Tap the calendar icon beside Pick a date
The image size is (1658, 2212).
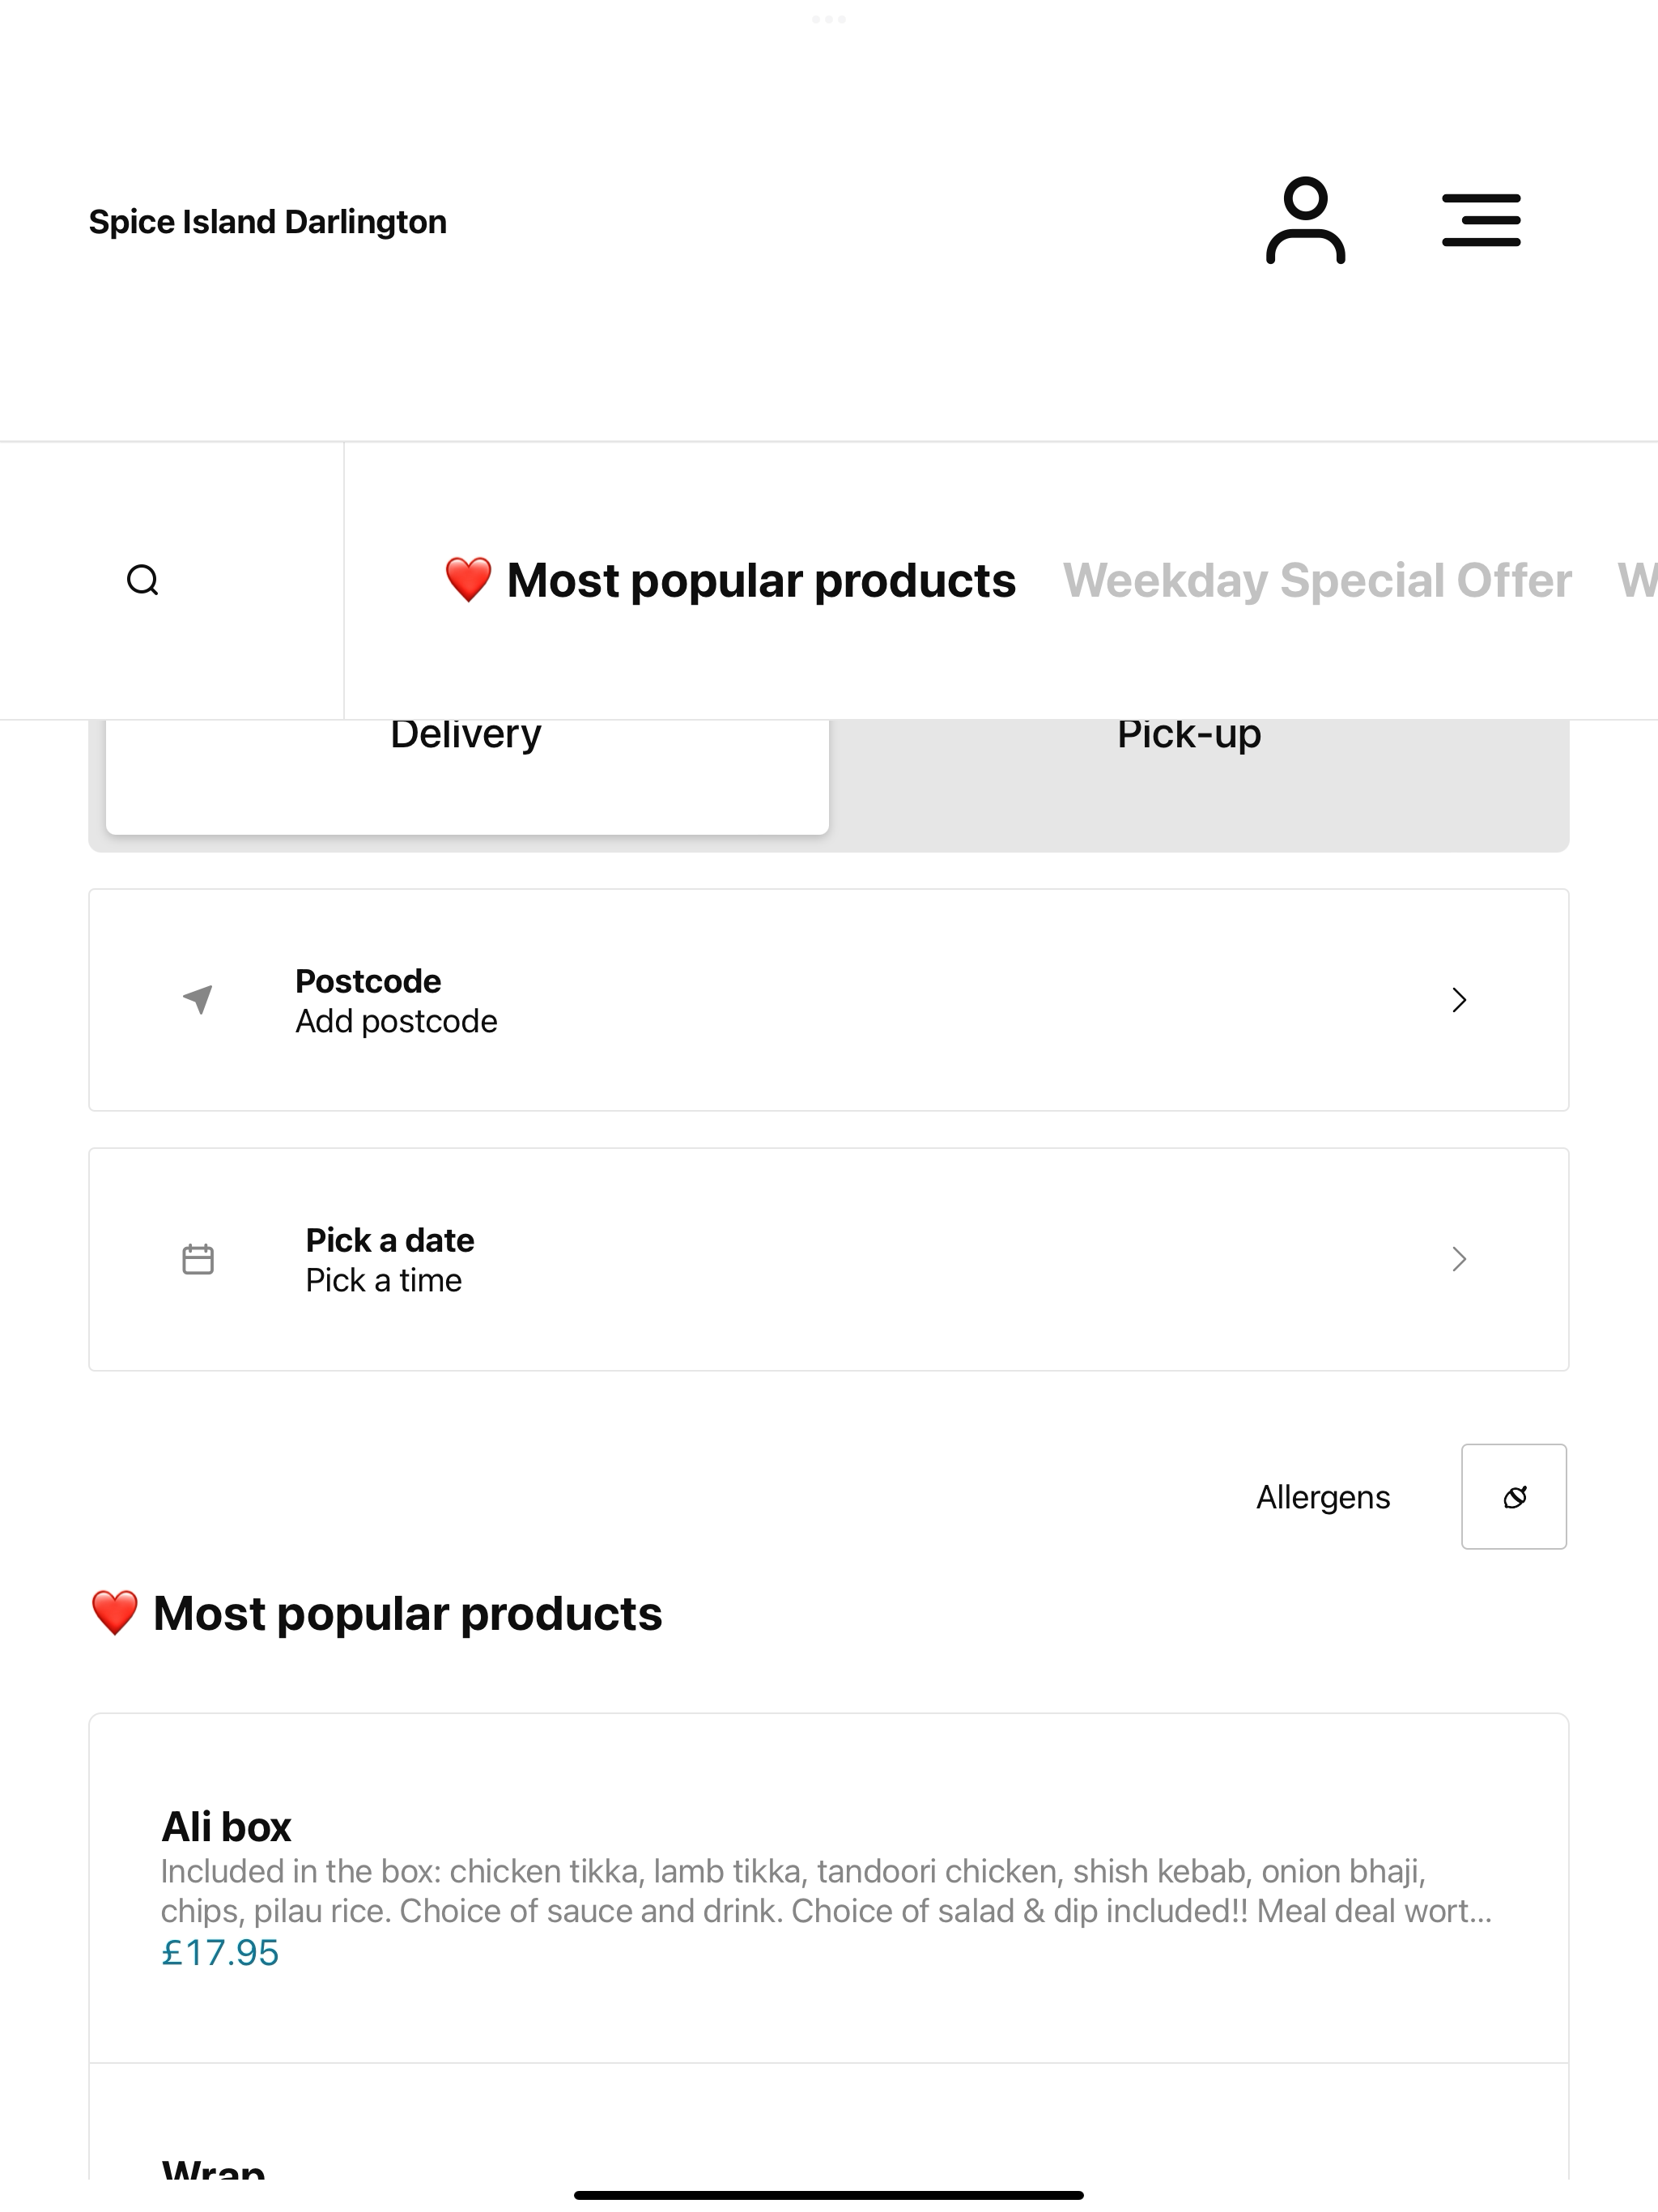198,1259
